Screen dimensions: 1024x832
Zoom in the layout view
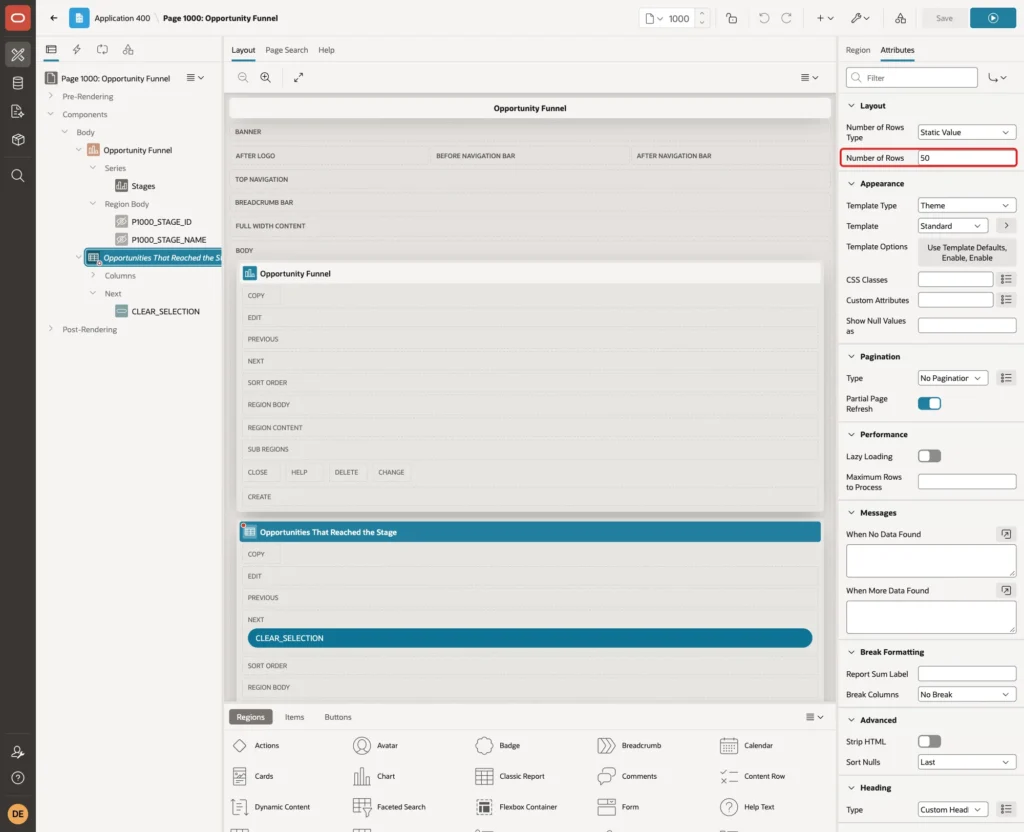click(x=266, y=77)
